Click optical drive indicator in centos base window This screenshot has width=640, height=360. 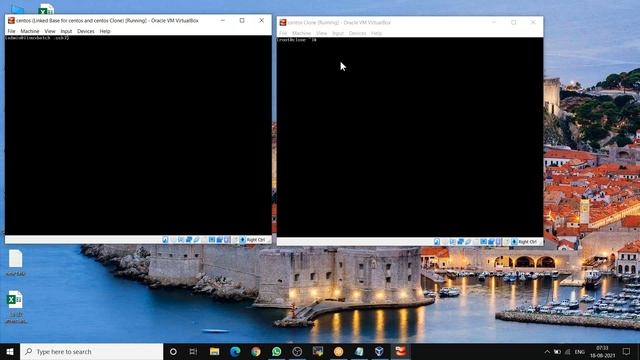pyautogui.click(x=173, y=240)
